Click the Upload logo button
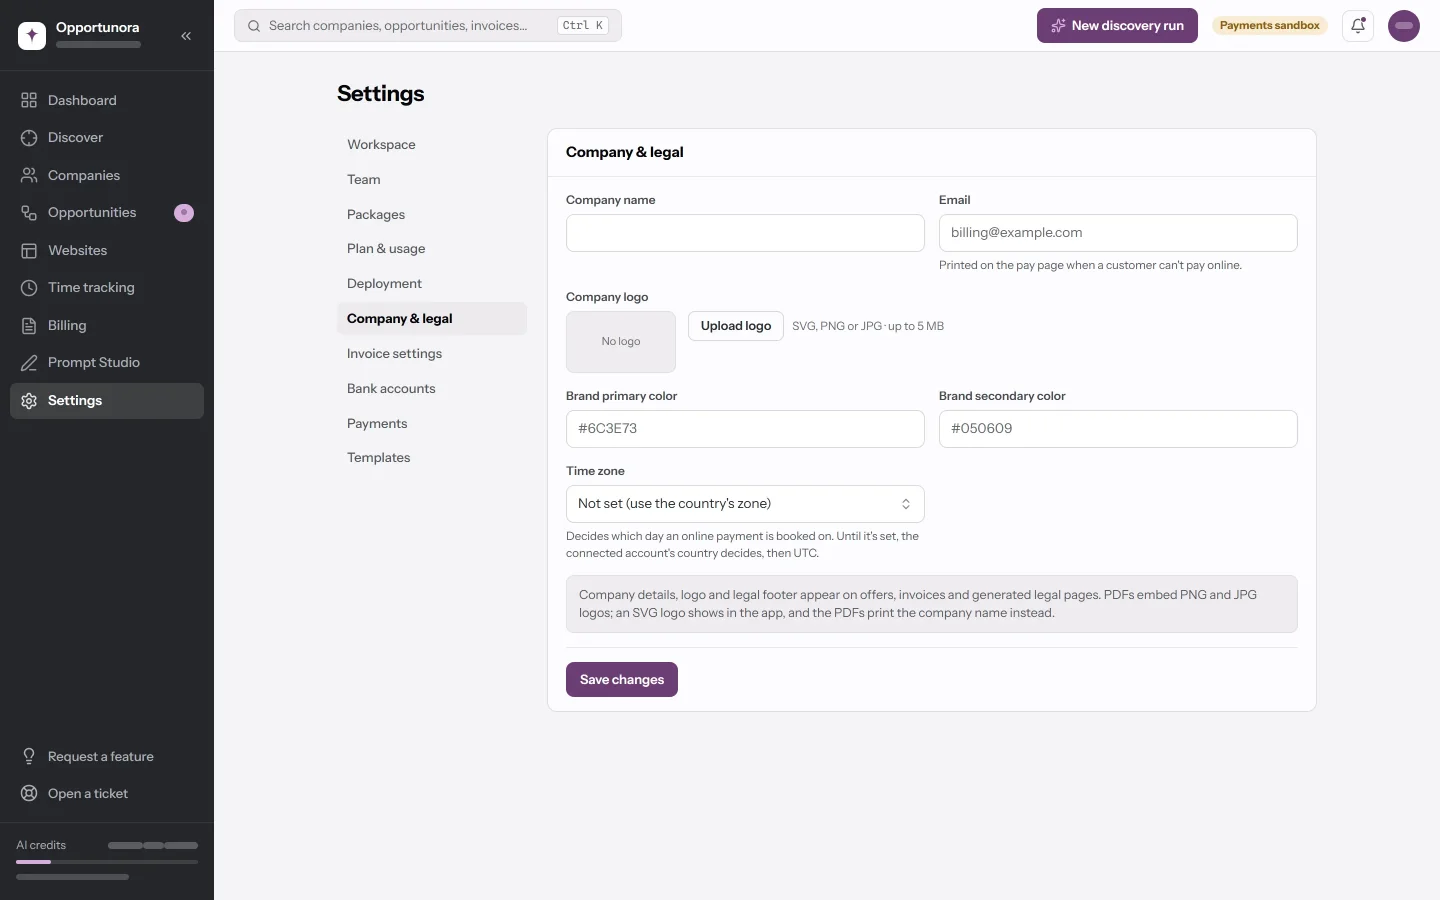Viewport: 1440px width, 900px height. click(736, 326)
